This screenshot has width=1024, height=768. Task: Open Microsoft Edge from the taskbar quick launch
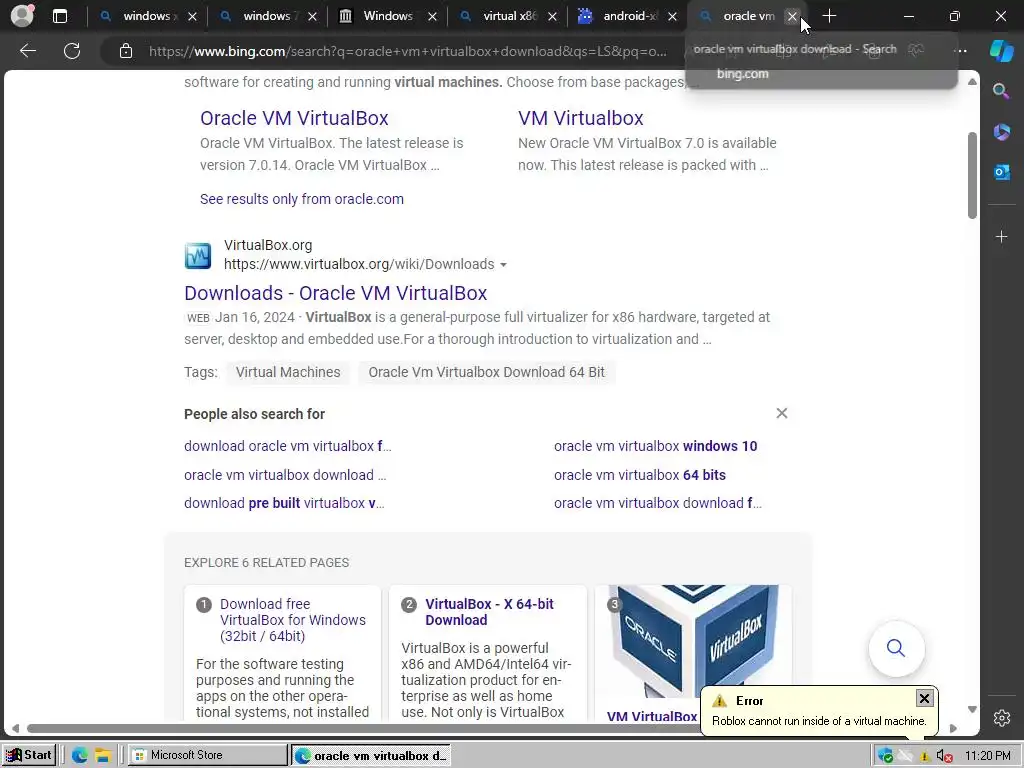click(80, 755)
